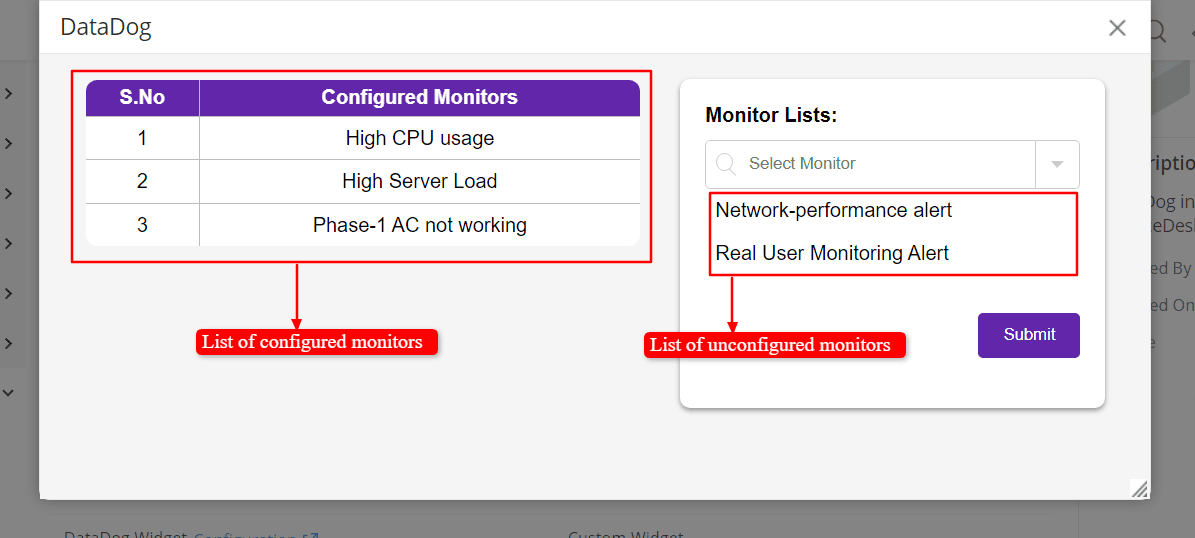Viewport: 1195px width, 538px height.
Task: Click the magnifier icon inside Select Monitor
Action: point(727,164)
